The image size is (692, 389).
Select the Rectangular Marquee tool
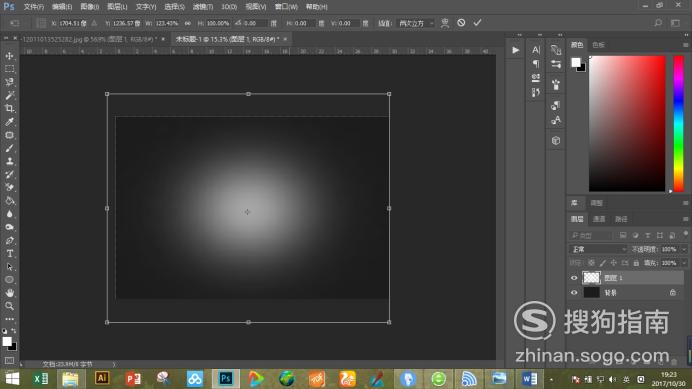(9, 69)
